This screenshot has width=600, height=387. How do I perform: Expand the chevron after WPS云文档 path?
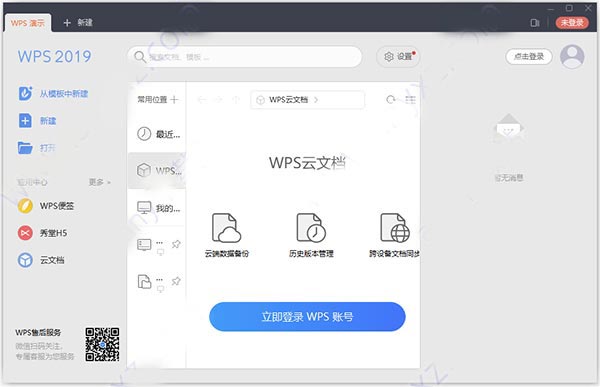316,100
